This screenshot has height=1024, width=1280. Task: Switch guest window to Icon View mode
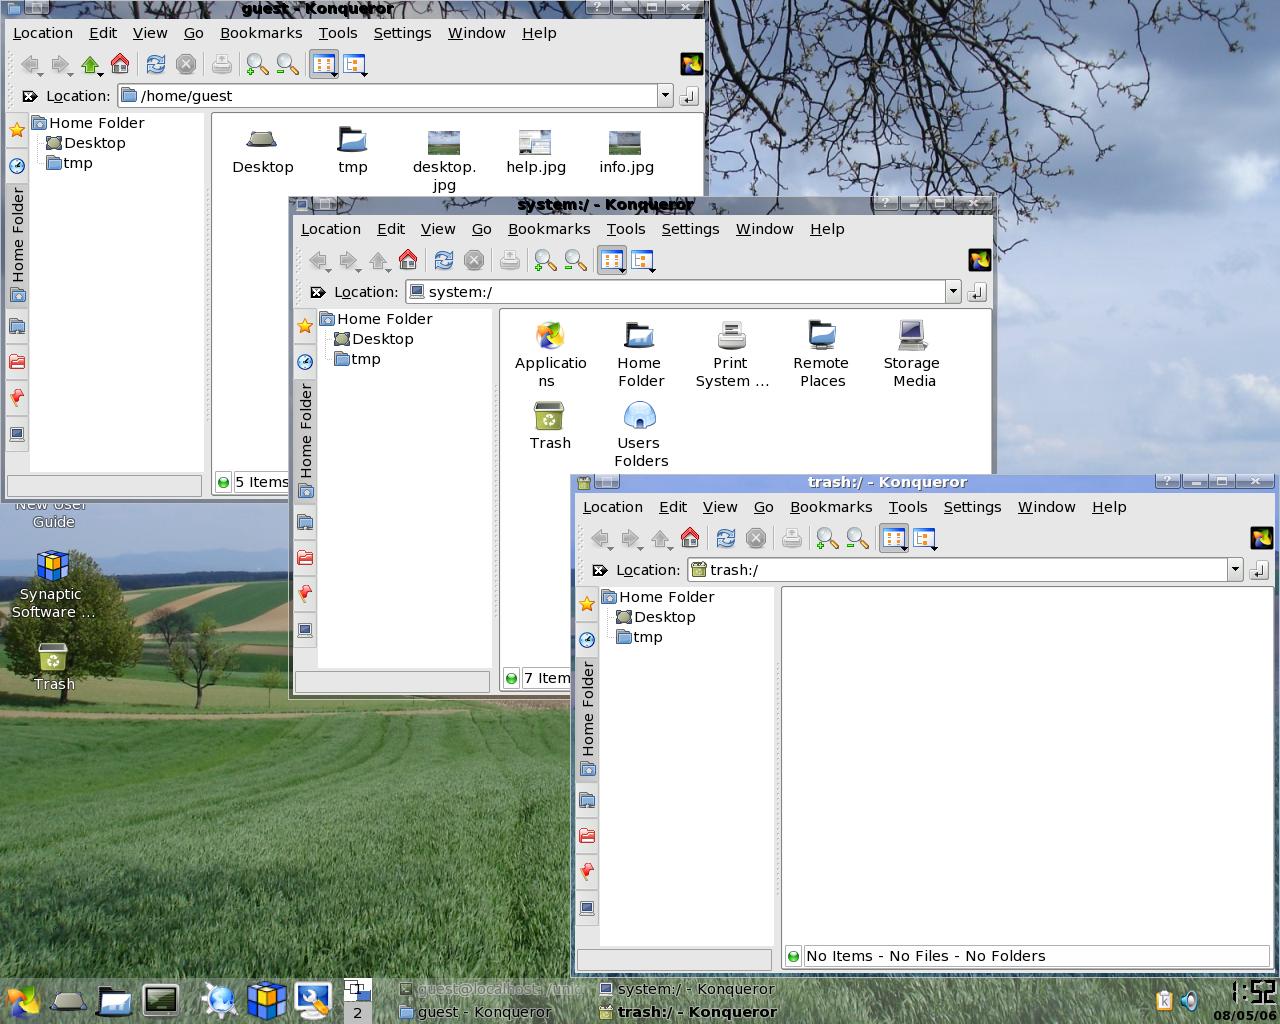324,65
